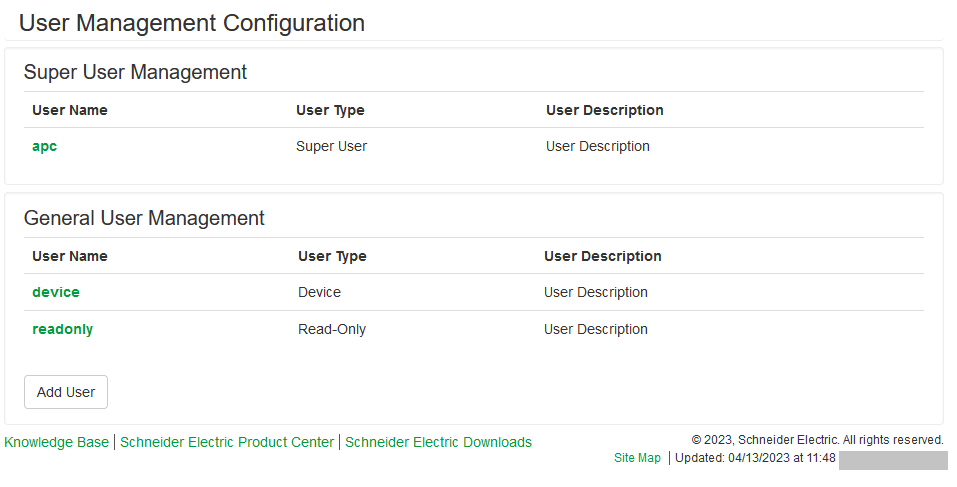Open the Site Map link
Image resolution: width=957 pixels, height=487 pixels.
pyautogui.click(x=637, y=458)
